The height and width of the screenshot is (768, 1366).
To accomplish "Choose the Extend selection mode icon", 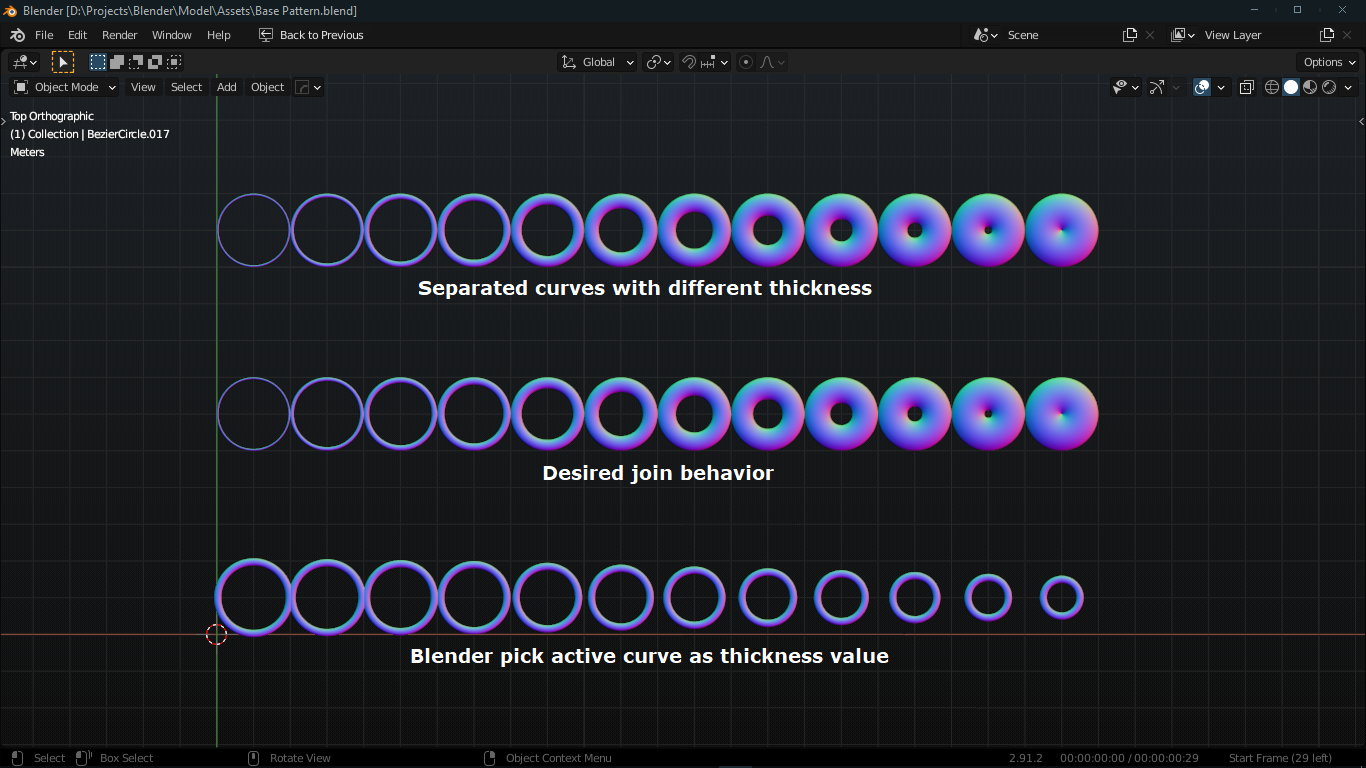I will point(117,62).
